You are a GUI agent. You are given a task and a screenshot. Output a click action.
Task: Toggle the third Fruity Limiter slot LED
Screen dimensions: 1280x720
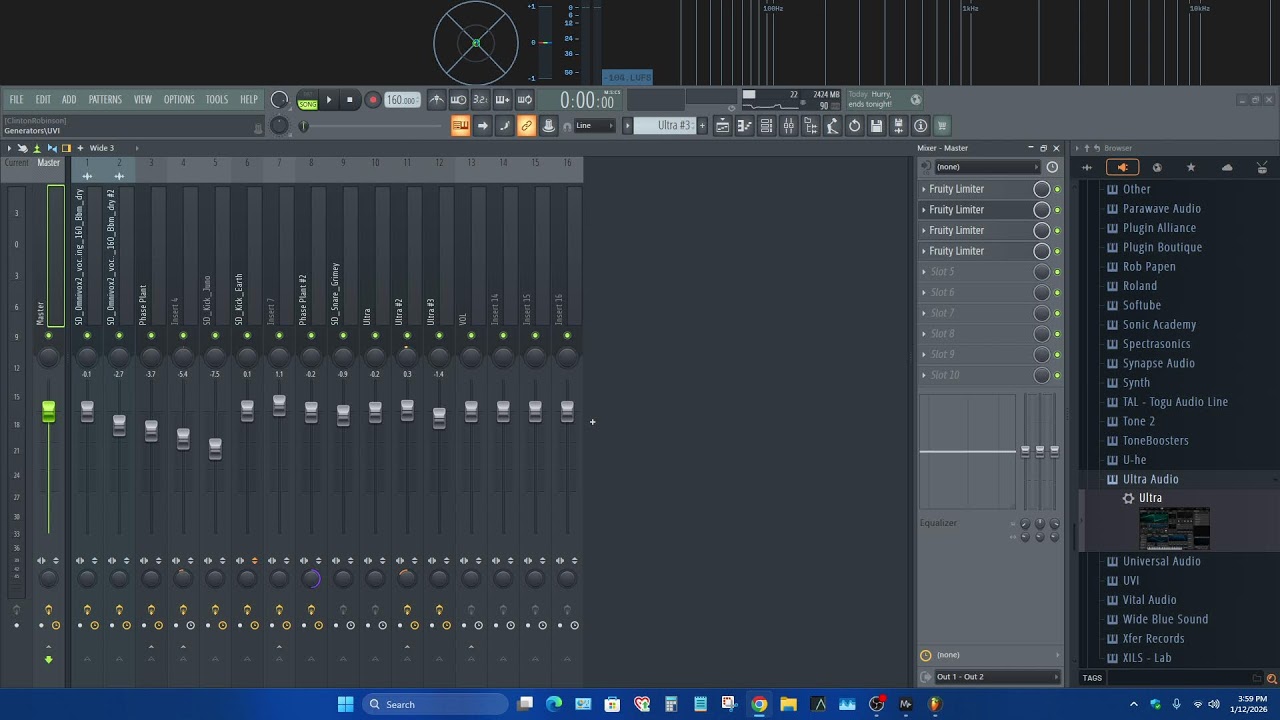pyautogui.click(x=1057, y=231)
